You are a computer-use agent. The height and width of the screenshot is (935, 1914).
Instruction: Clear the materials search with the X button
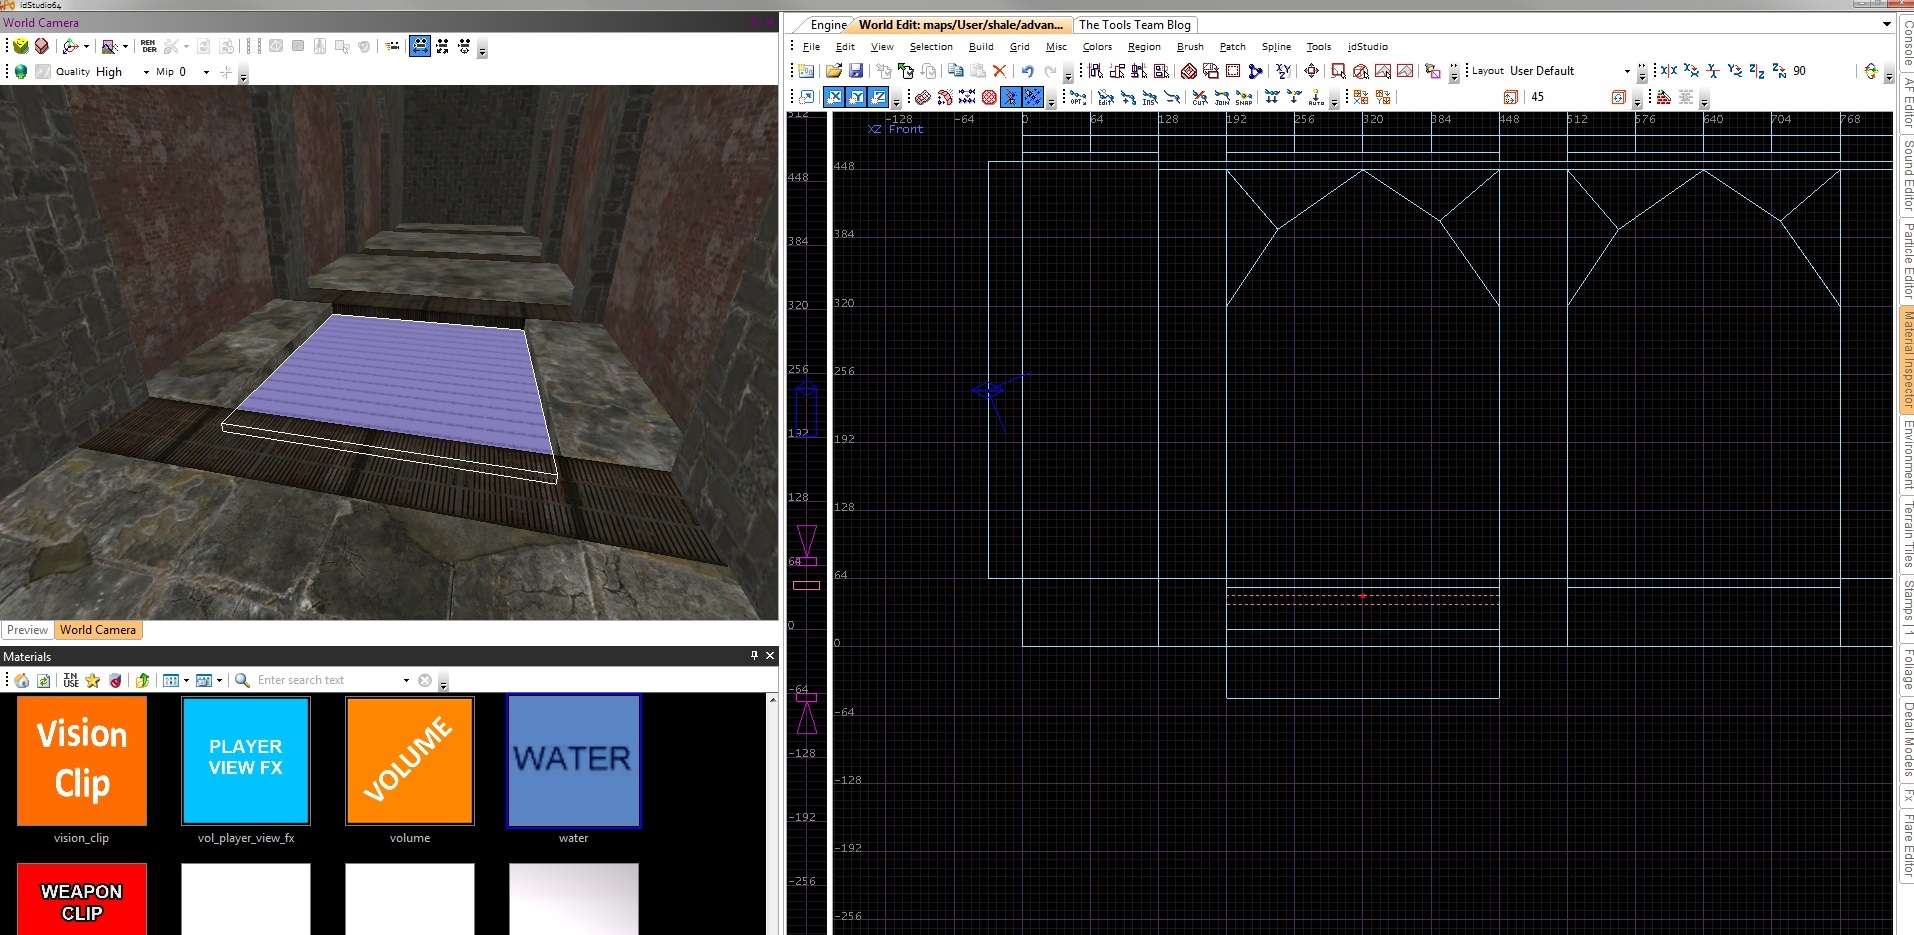pos(425,680)
